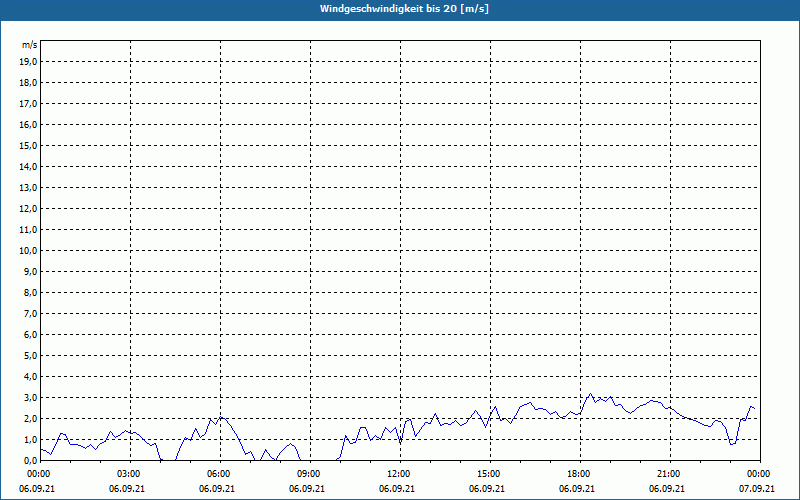The image size is (800, 500).
Task: Click the 2,0 y-axis value
Action: (31, 418)
